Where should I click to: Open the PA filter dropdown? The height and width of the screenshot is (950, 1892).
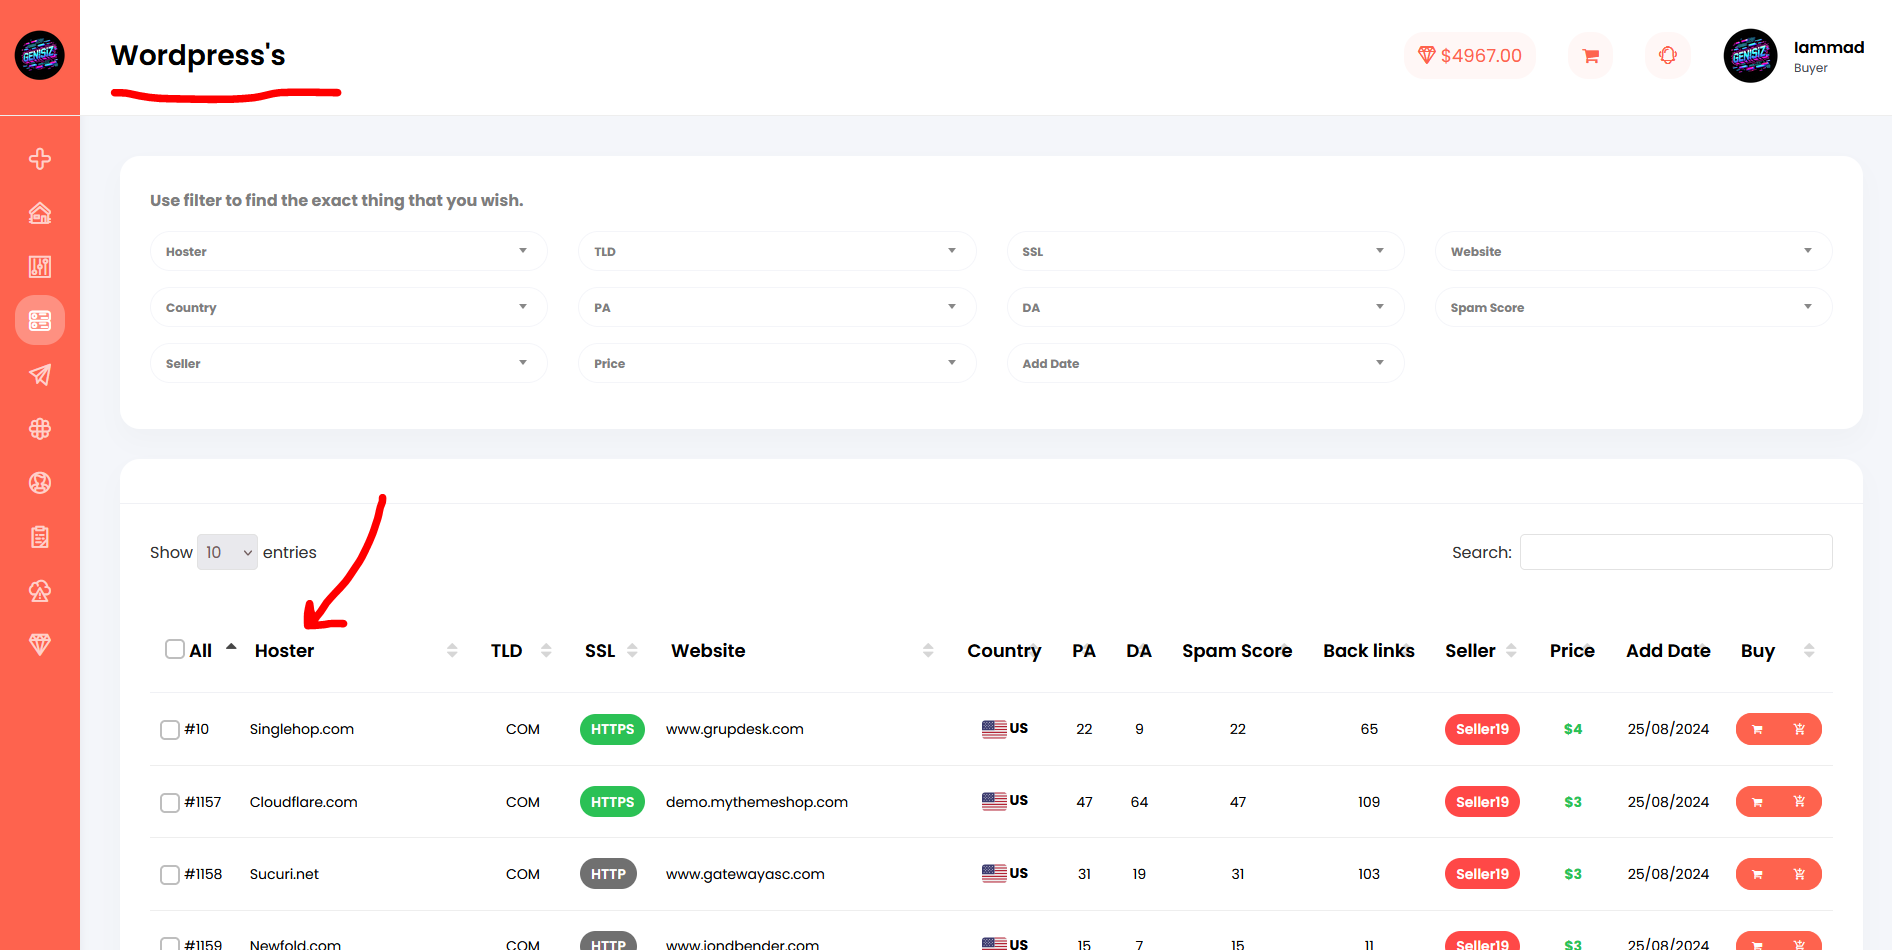(777, 307)
